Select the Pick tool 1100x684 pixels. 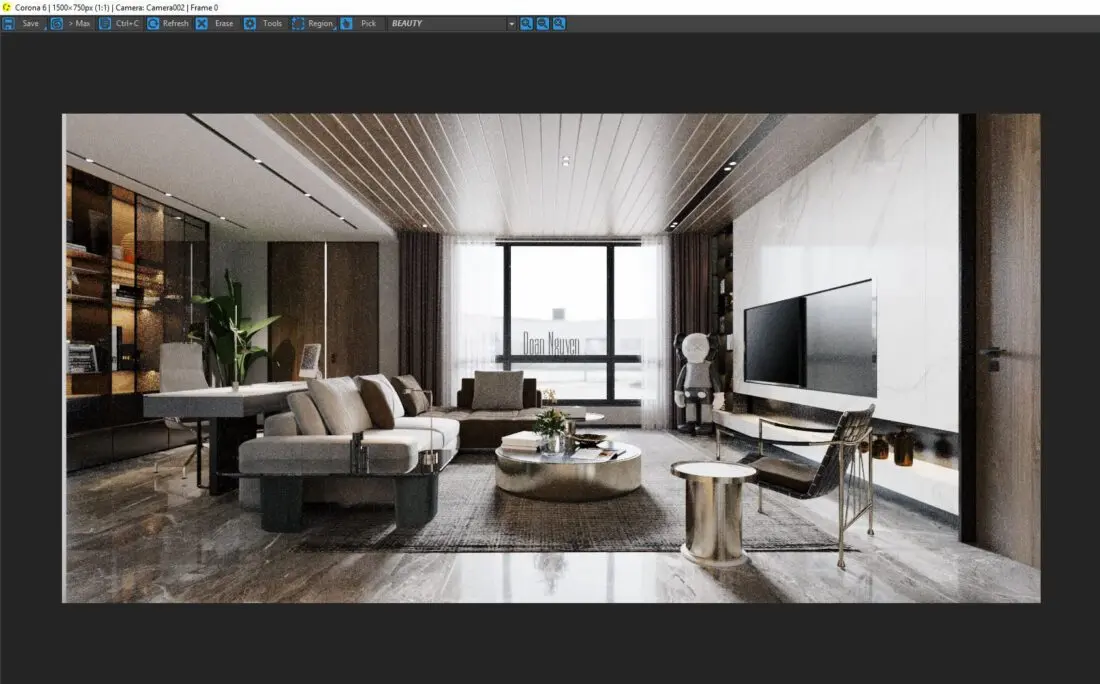pos(360,23)
